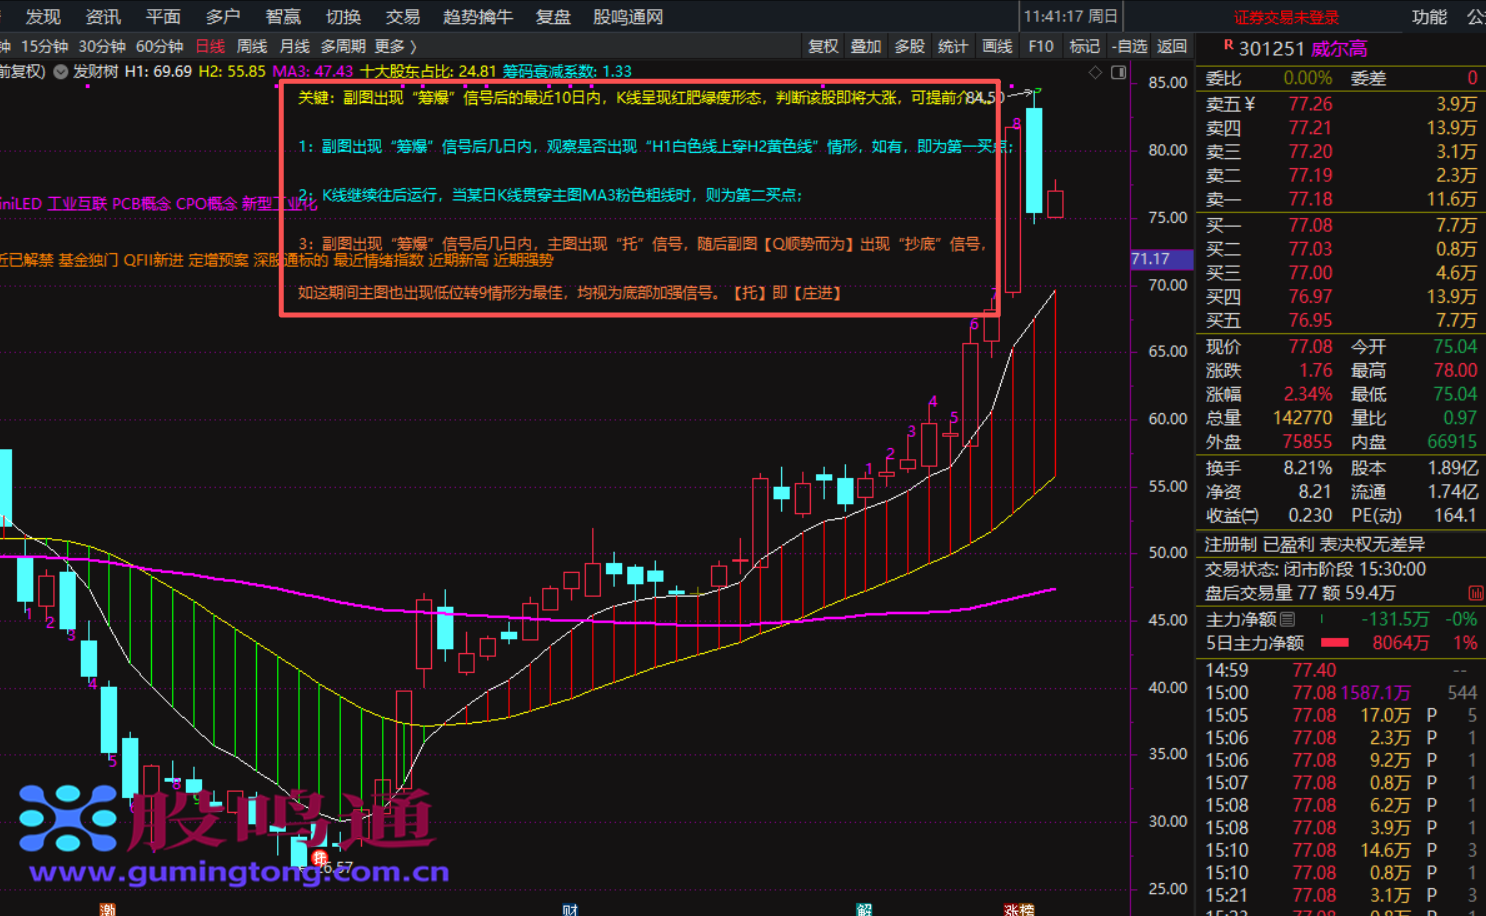The height and width of the screenshot is (916, 1486).
Task: Click the 返回 back button
Action: pyautogui.click(x=1172, y=46)
